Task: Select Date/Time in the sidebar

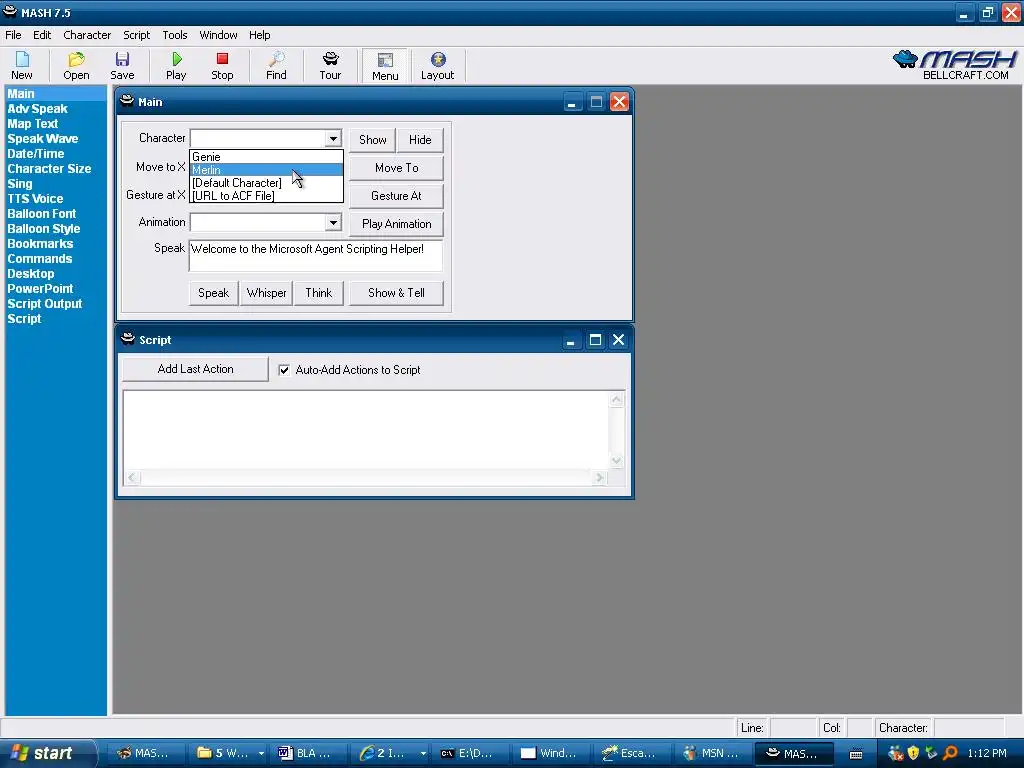Action: click(x=36, y=154)
